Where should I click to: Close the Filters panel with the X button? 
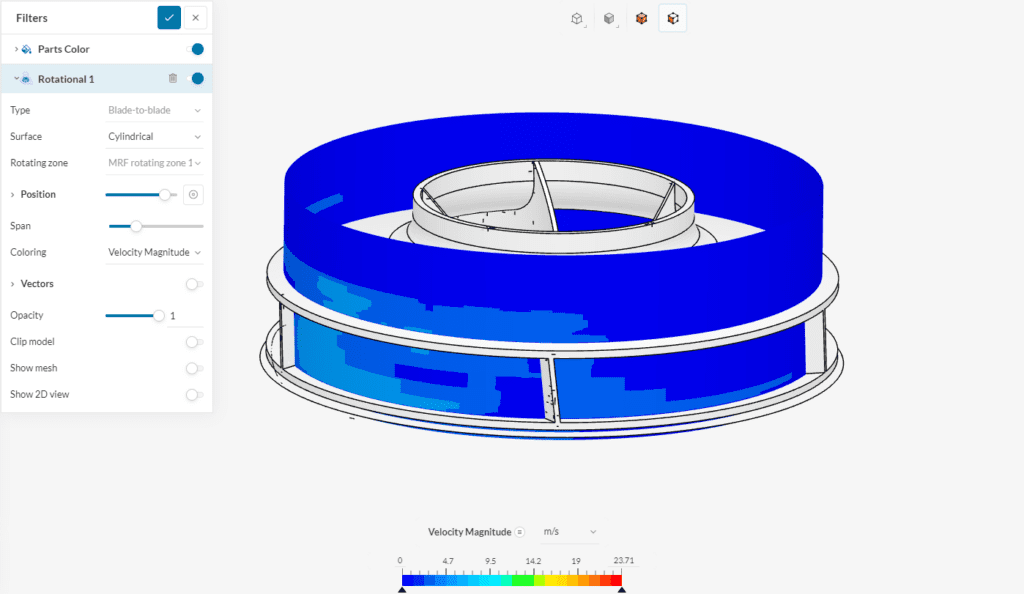(195, 17)
